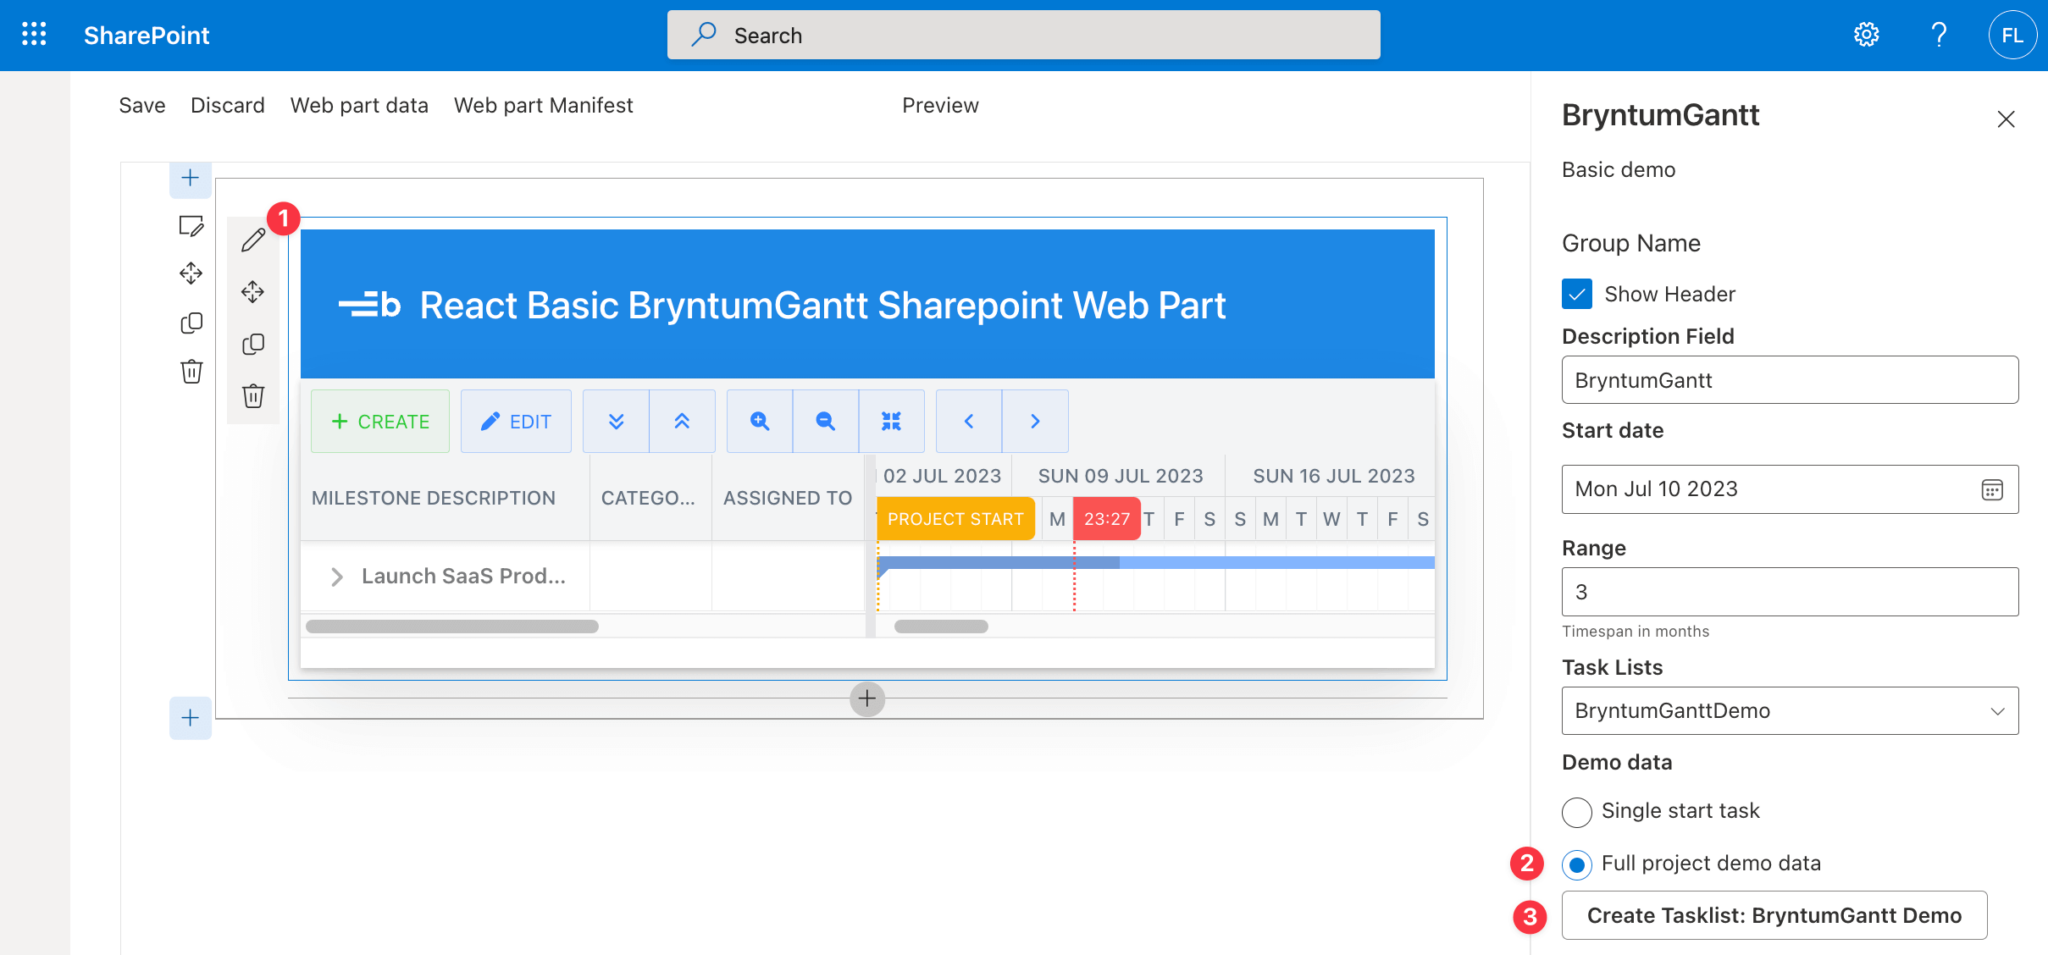
Task: Click the edit section icon
Action: click(191, 226)
